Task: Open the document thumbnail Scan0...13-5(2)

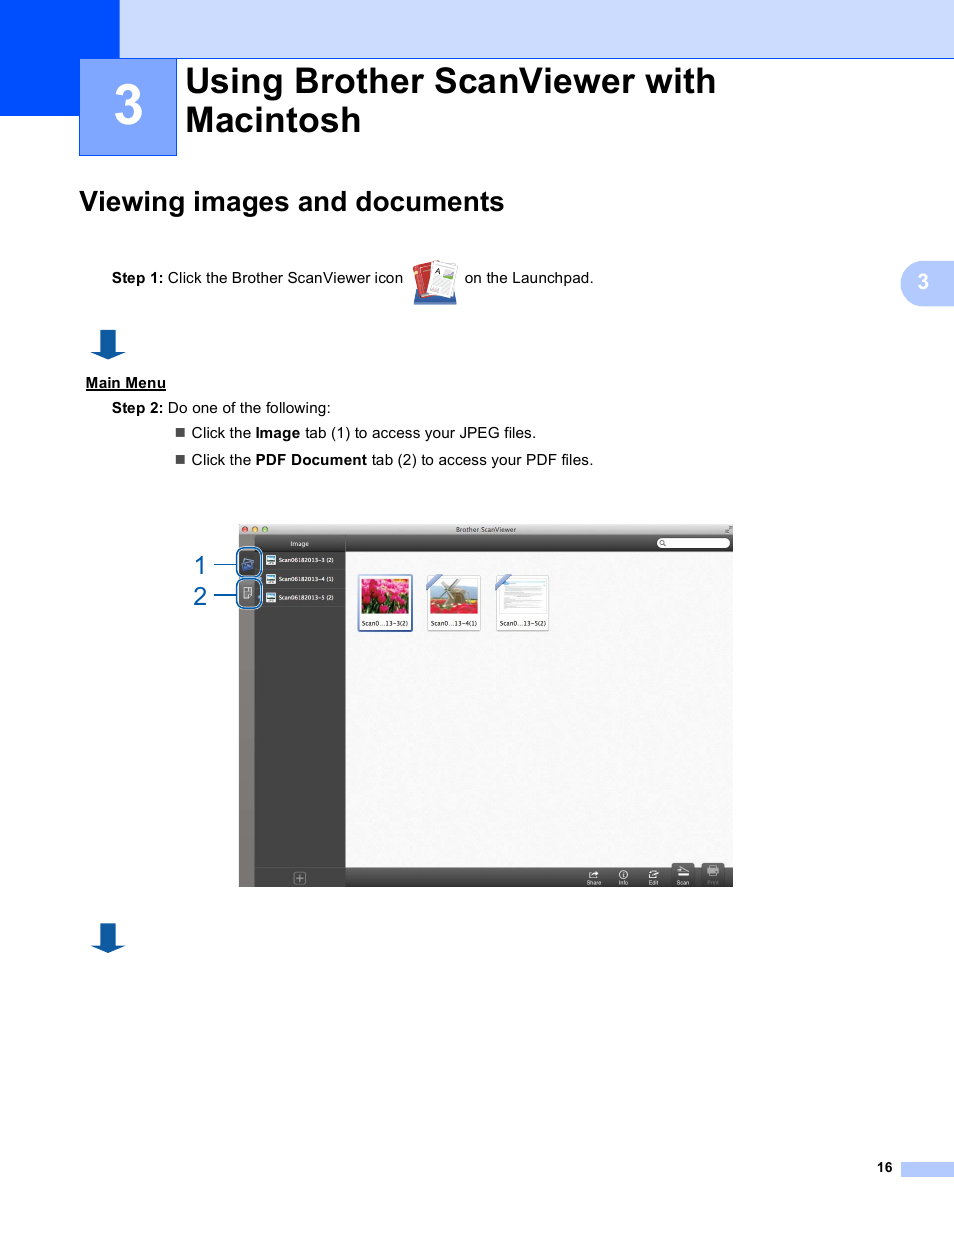Action: pyautogui.click(x=523, y=602)
